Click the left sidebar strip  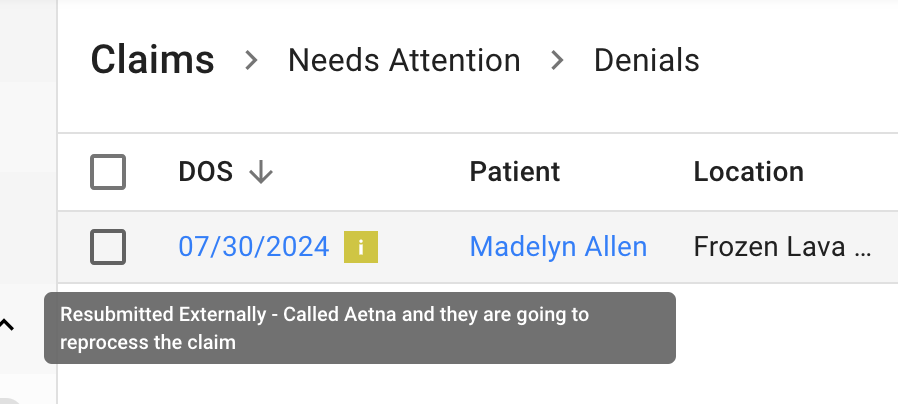click(x=28, y=172)
